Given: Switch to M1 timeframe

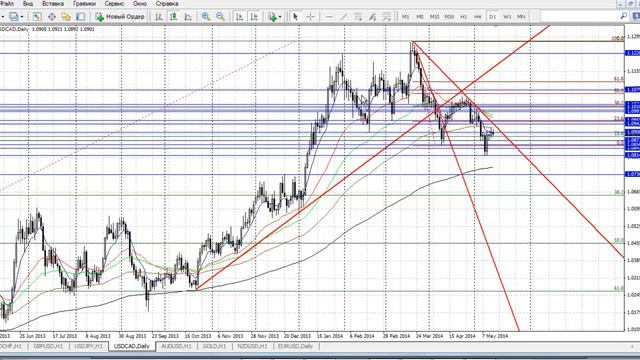Looking at the screenshot, I should click(x=405, y=17).
